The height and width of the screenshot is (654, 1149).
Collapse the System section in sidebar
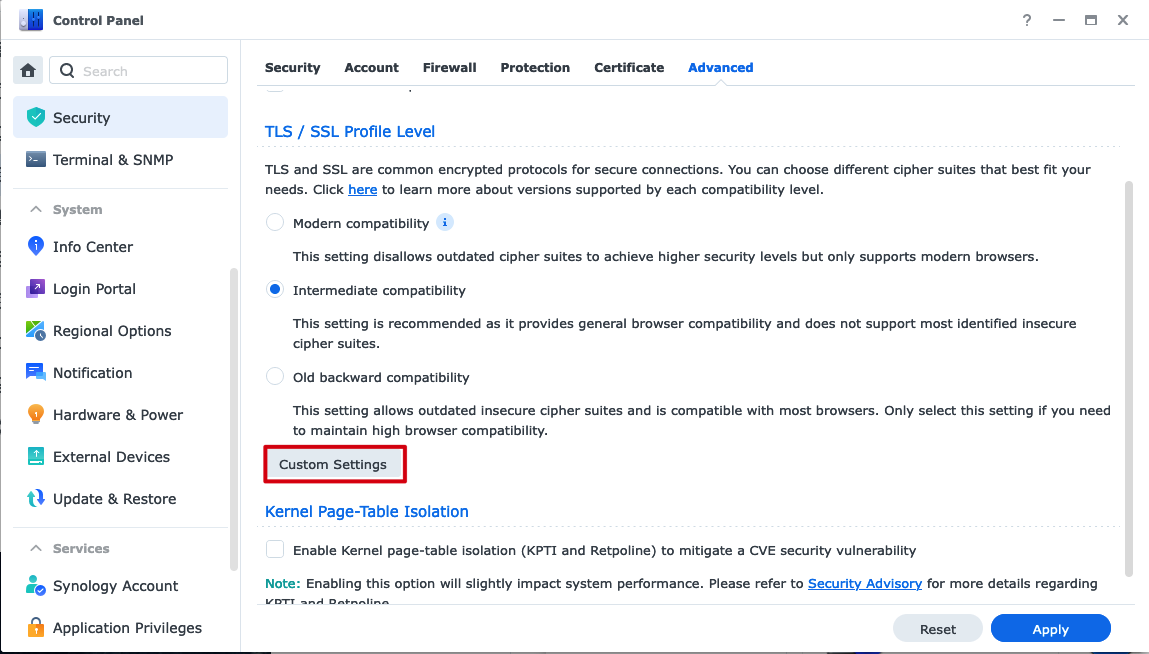(36, 209)
